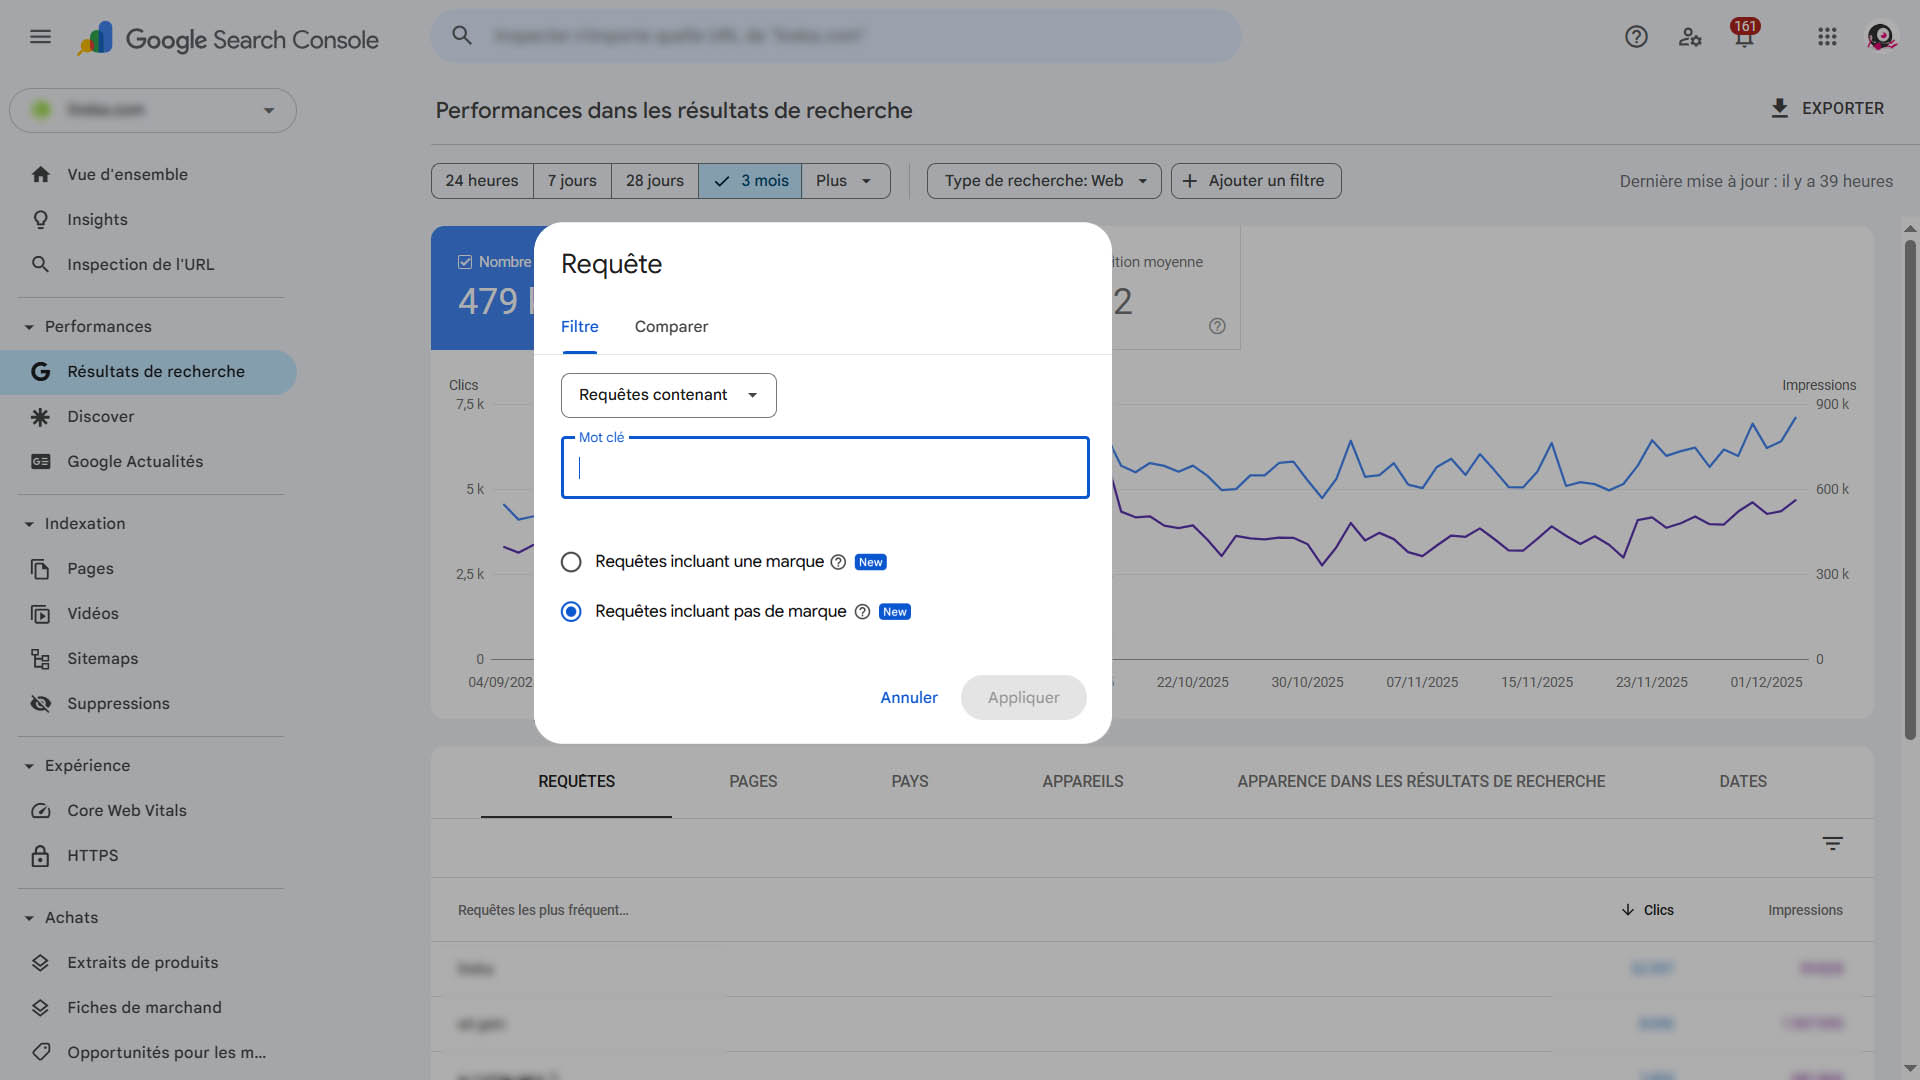Viewport: 1920px width, 1080px height.
Task: Switch to the Comparer tab in dialog
Action: [671, 326]
